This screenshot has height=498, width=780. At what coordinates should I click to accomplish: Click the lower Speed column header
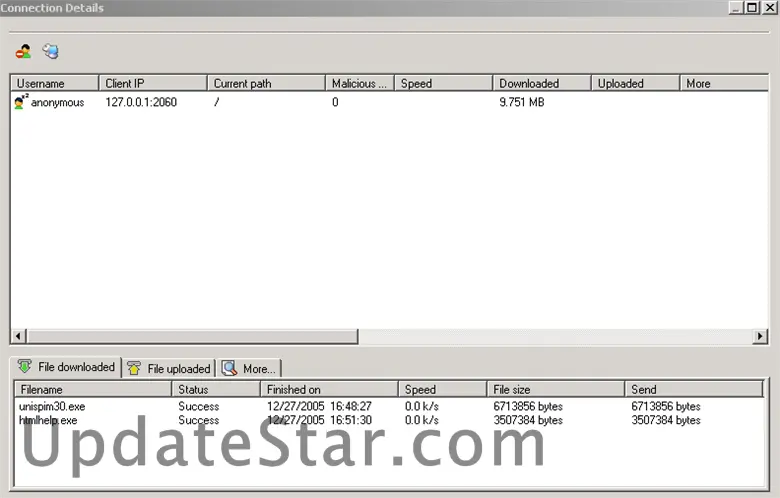(442, 389)
